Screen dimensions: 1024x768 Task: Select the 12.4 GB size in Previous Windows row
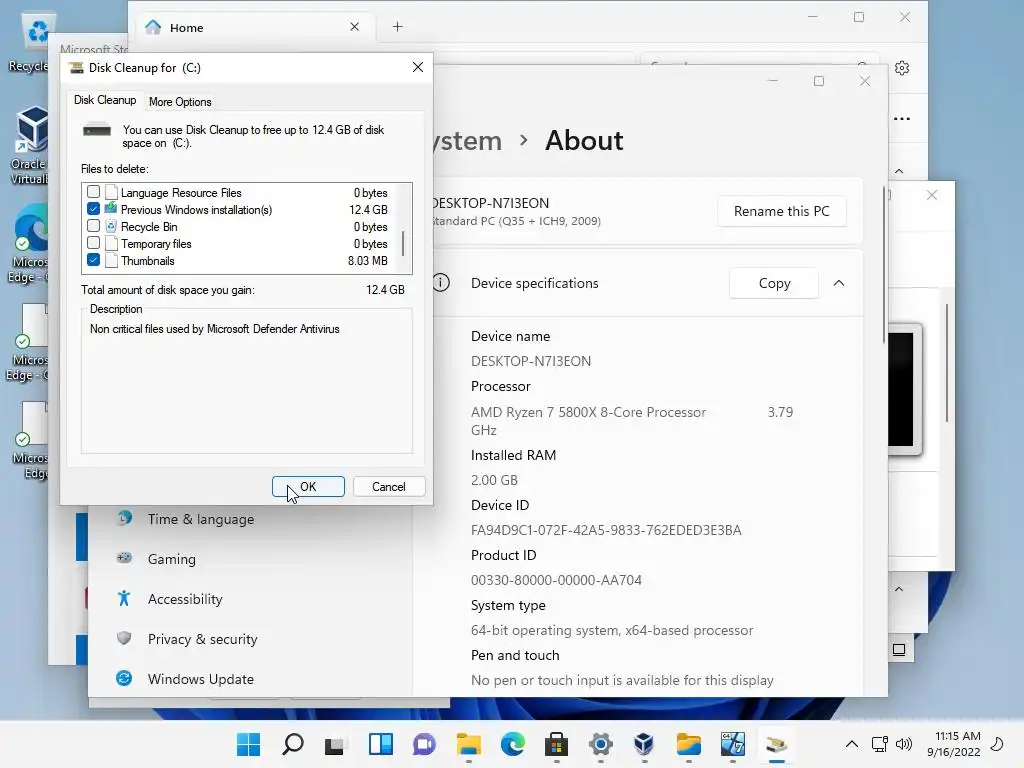(x=368, y=210)
